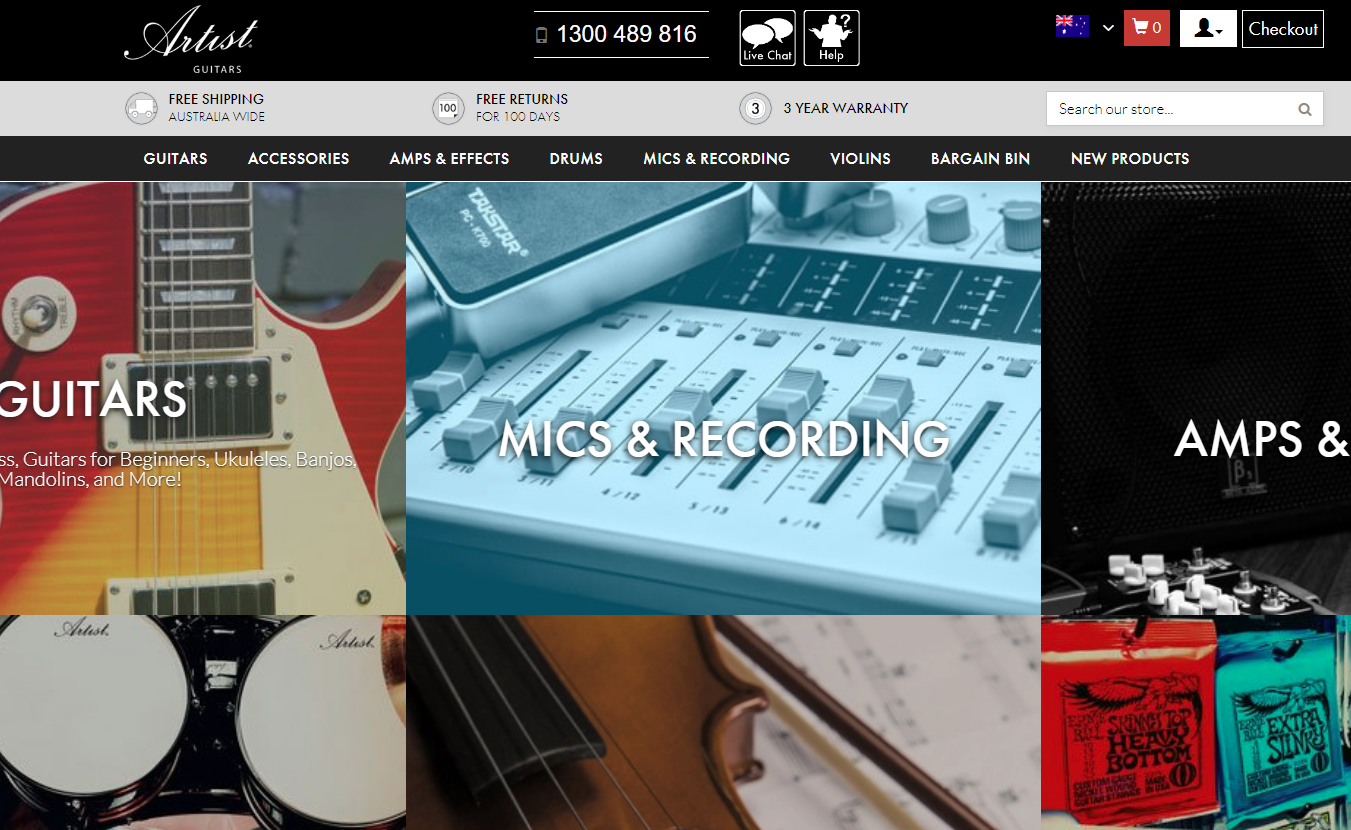Open the Guitars navigation menu

(x=175, y=159)
